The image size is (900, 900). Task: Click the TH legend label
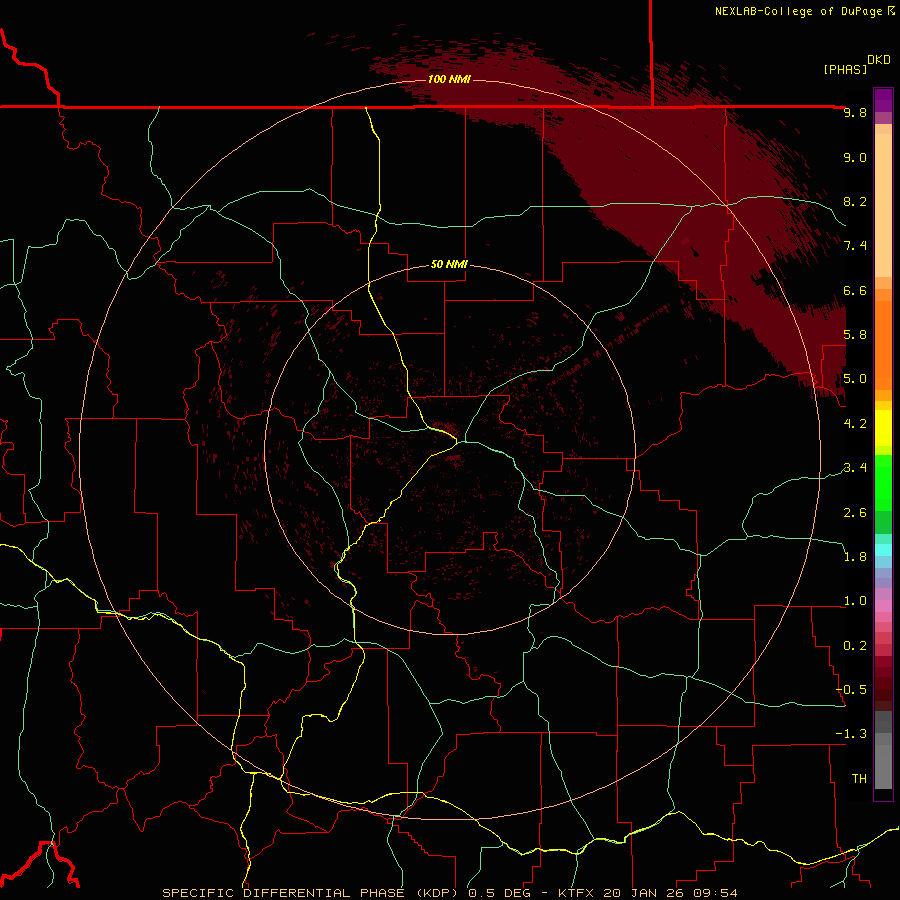(x=859, y=779)
